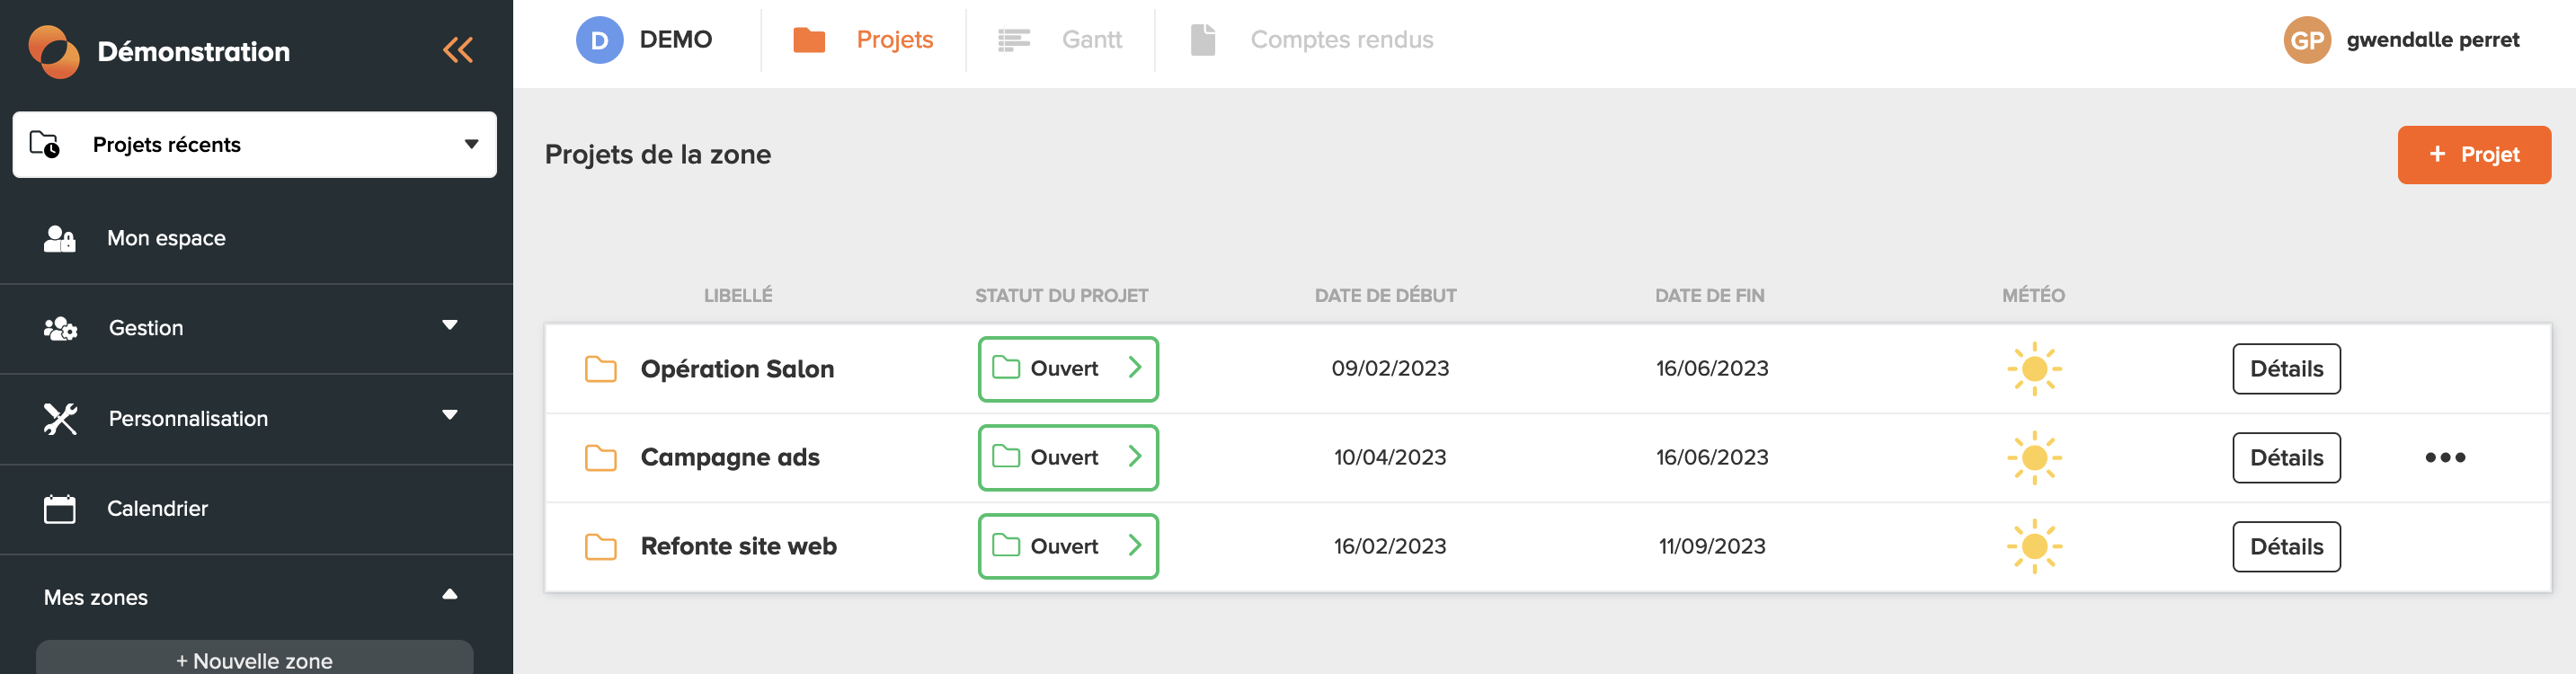The width and height of the screenshot is (2576, 674).
Task: Click the folder icon beside Opération Salon
Action: [x=600, y=369]
